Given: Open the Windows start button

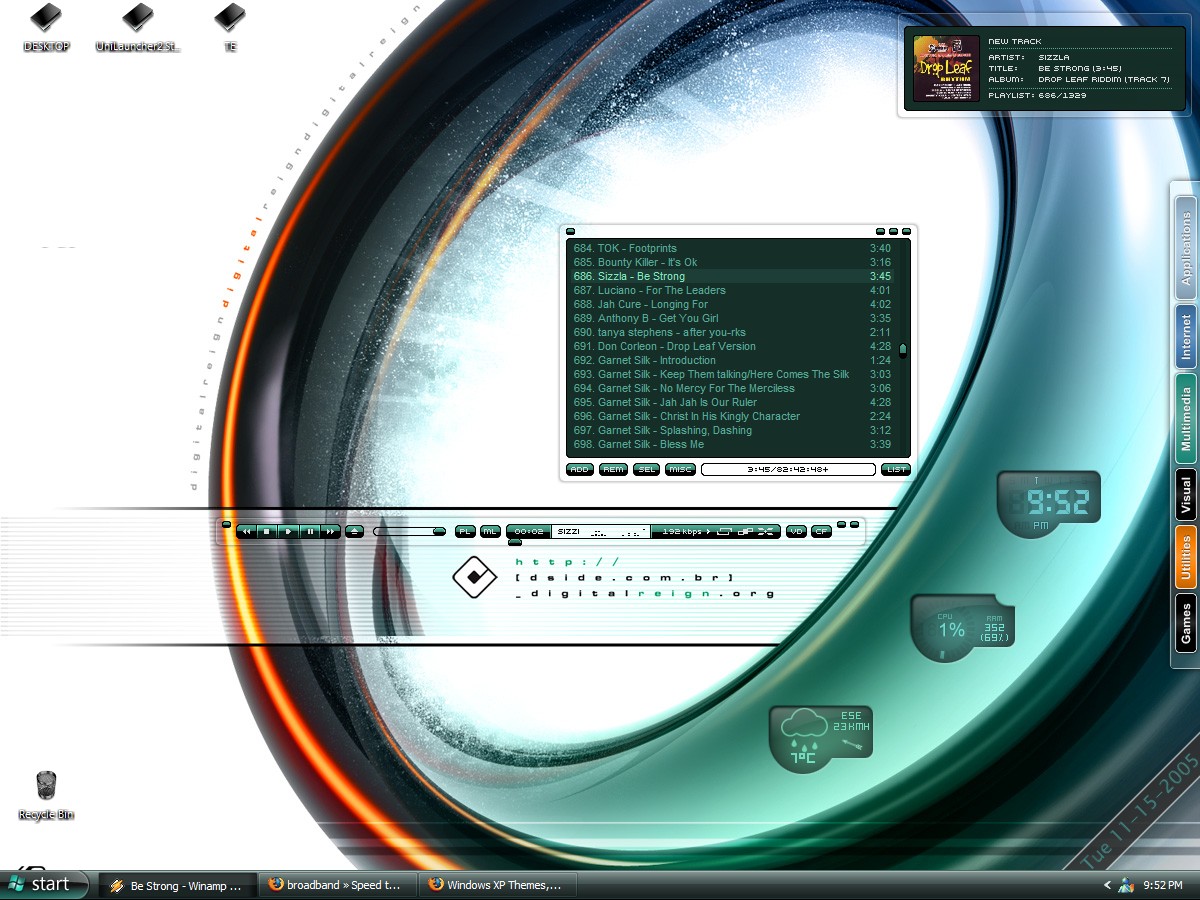Looking at the screenshot, I should (x=45, y=884).
